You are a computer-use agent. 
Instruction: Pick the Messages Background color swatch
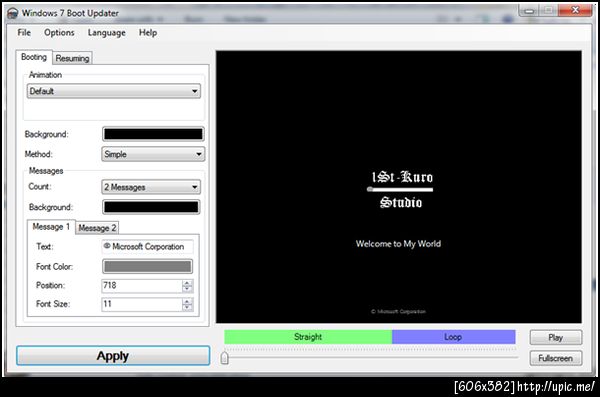pos(151,207)
